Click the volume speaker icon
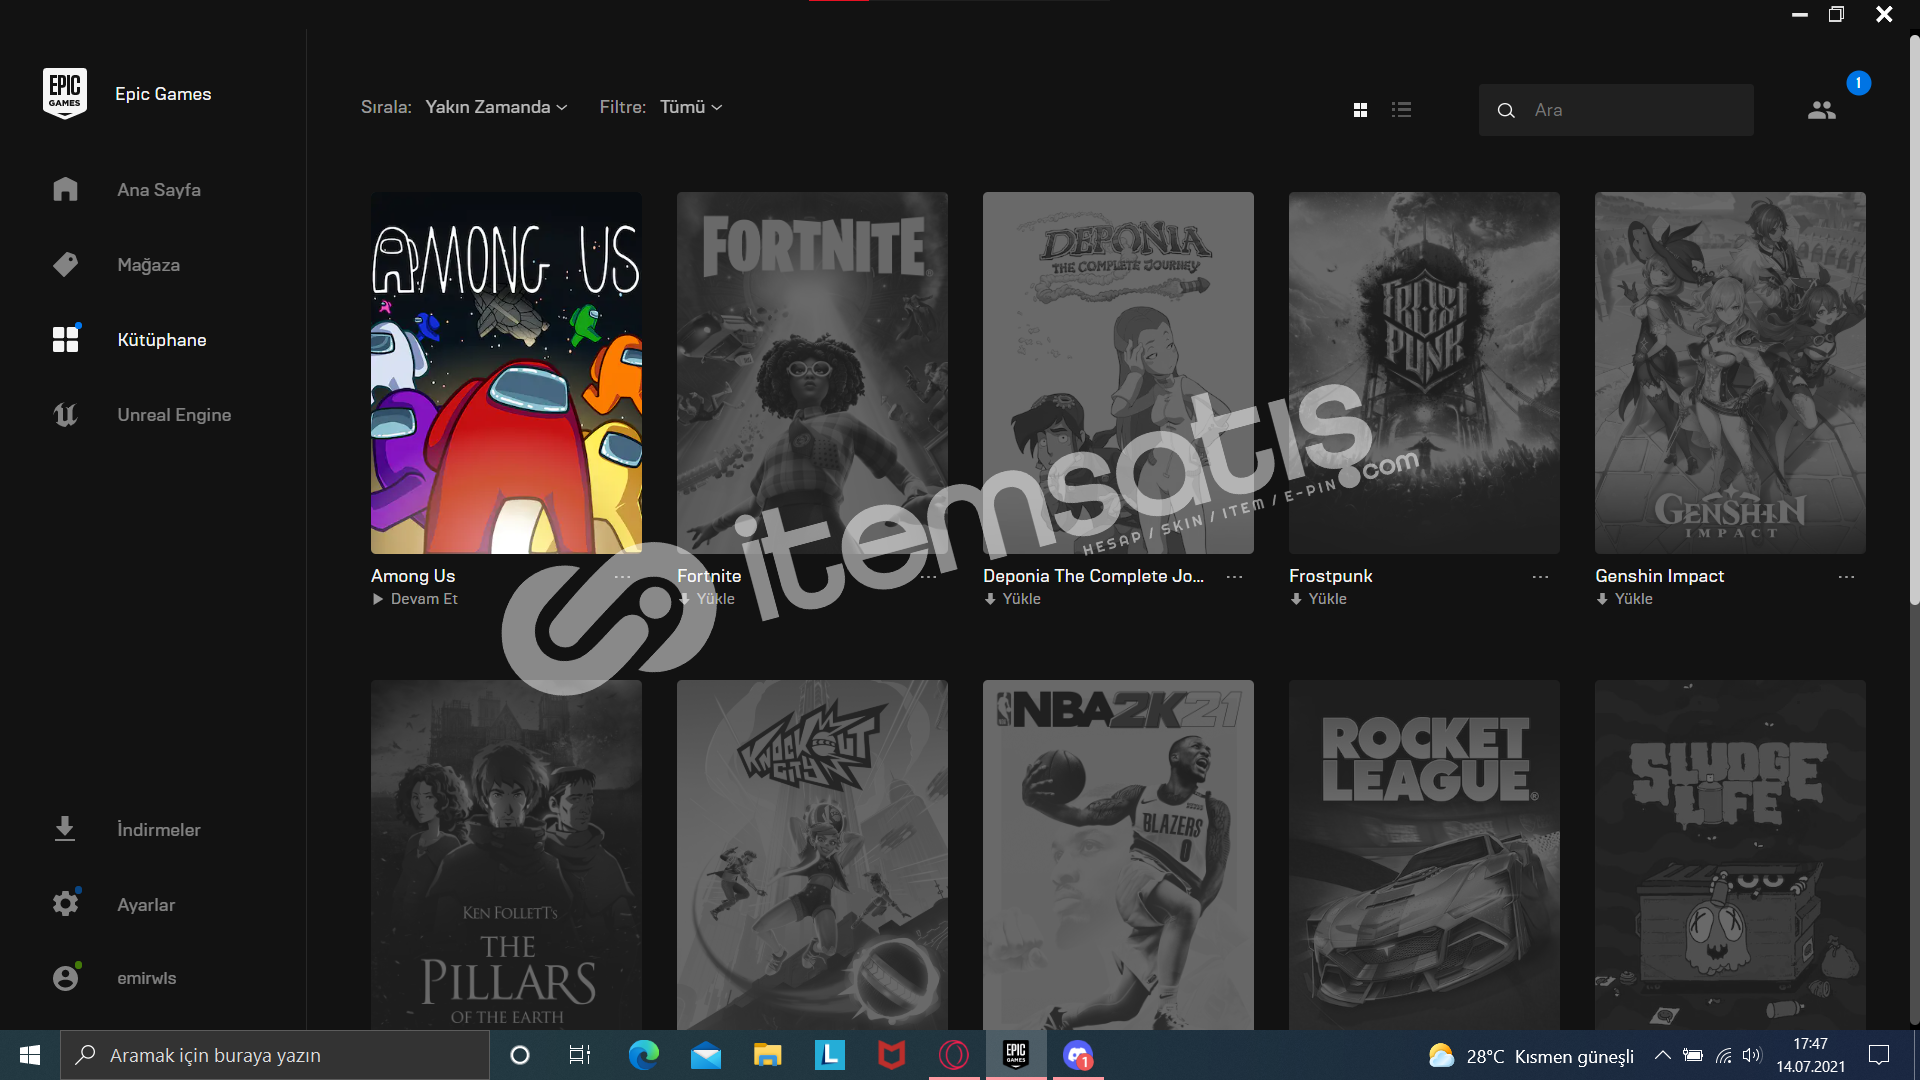 click(1752, 1055)
